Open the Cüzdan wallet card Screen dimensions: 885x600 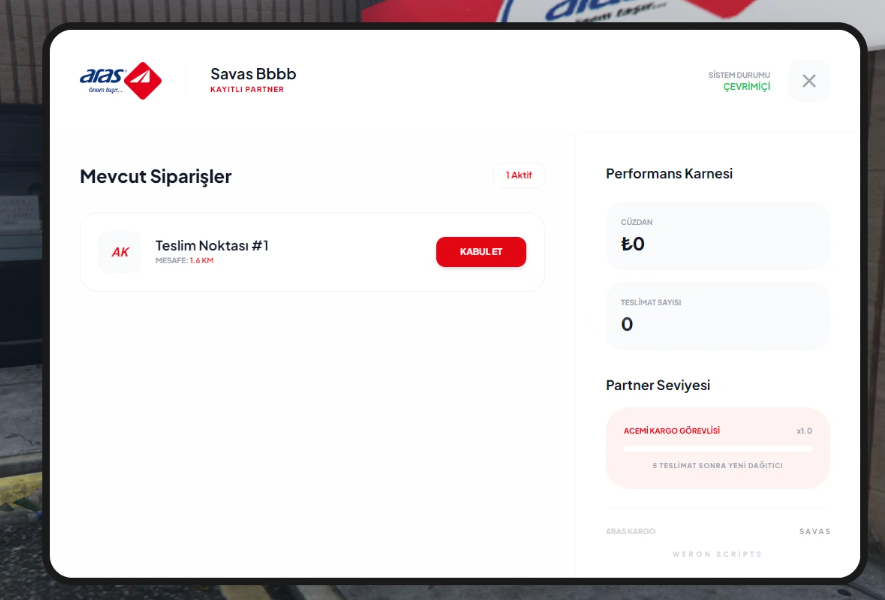pos(717,236)
